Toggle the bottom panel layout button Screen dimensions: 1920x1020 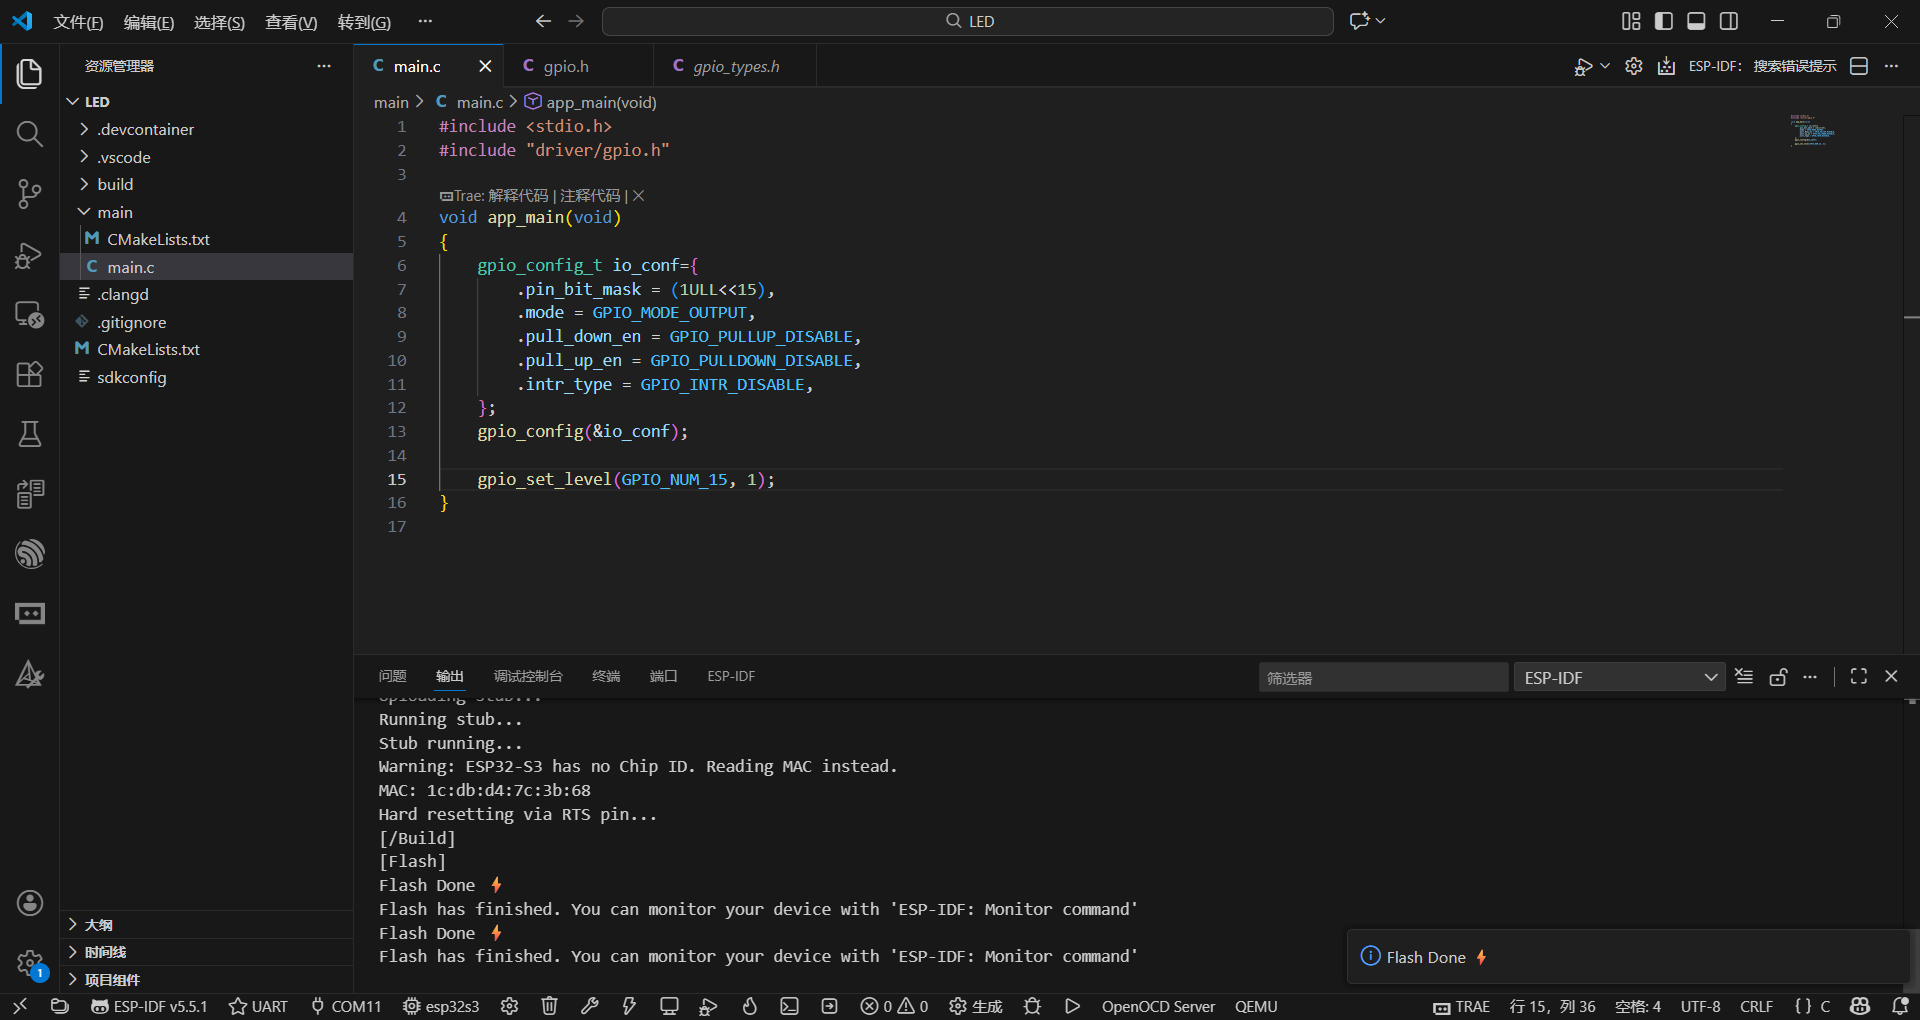point(1696,21)
